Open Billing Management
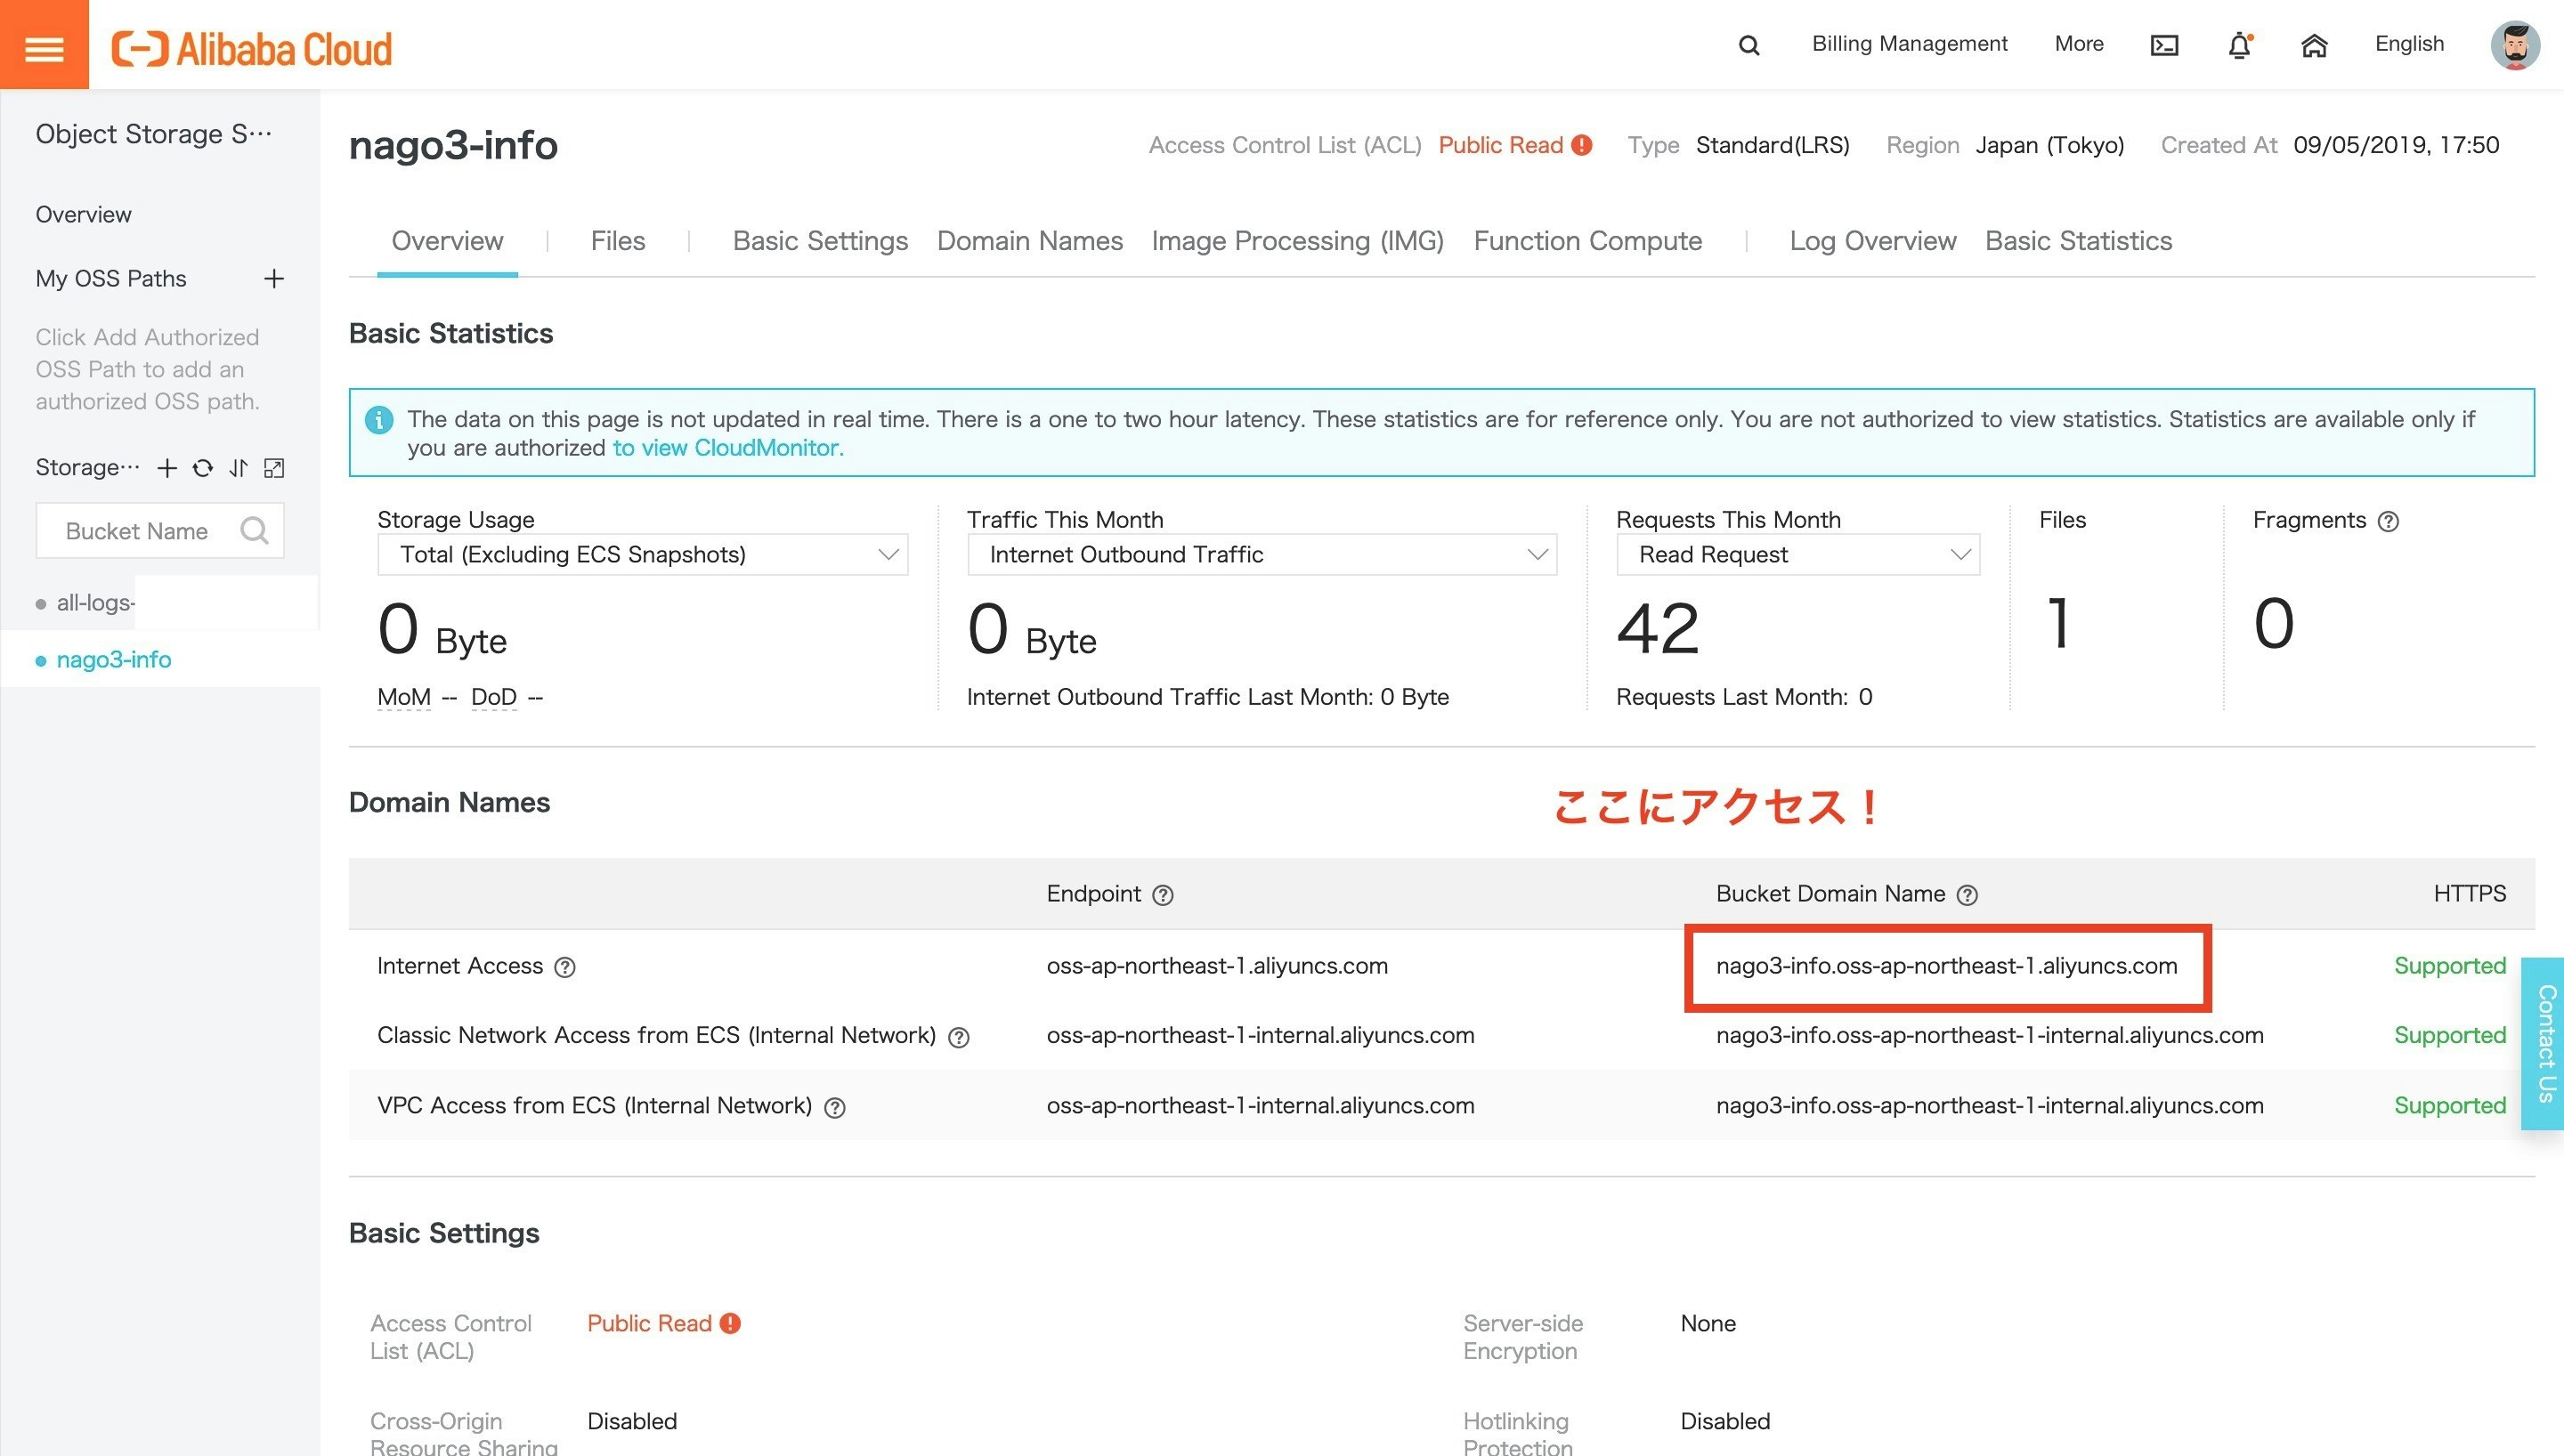Viewport: 2564px width, 1456px height. (1910, 44)
